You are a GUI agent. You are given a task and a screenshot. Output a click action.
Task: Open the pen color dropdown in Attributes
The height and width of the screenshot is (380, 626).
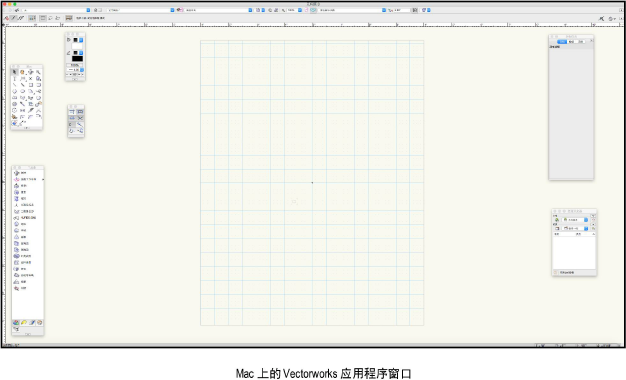point(81,53)
